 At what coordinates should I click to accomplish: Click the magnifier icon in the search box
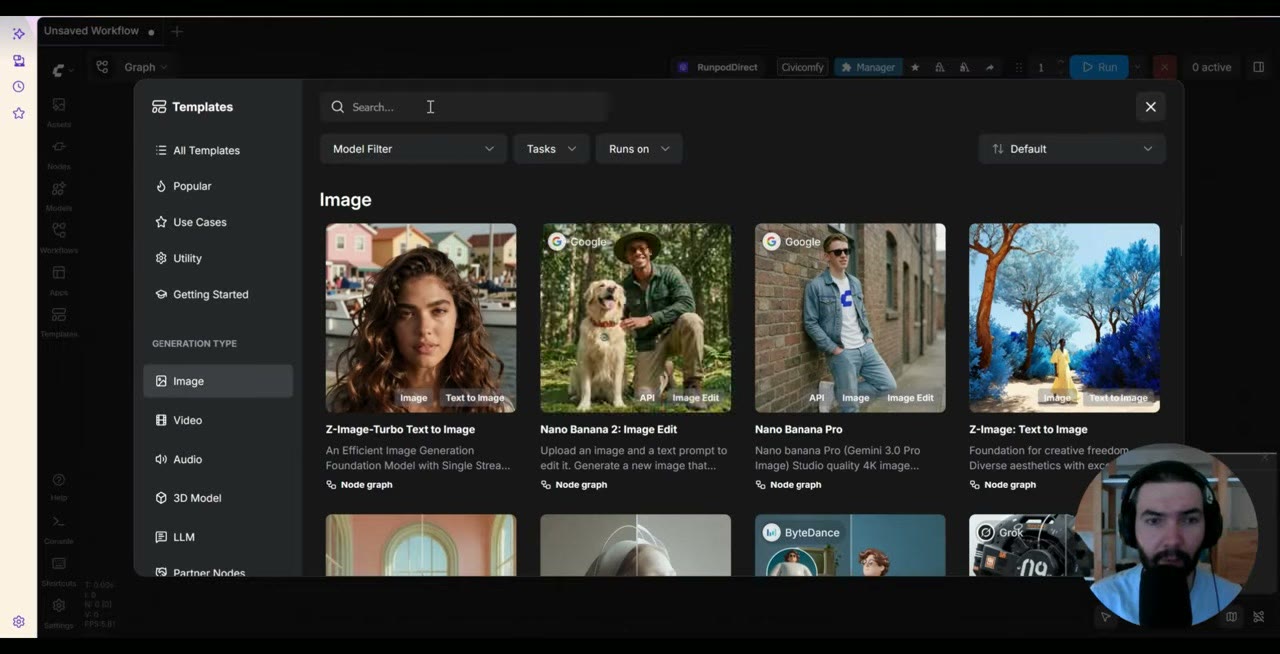pyautogui.click(x=338, y=107)
